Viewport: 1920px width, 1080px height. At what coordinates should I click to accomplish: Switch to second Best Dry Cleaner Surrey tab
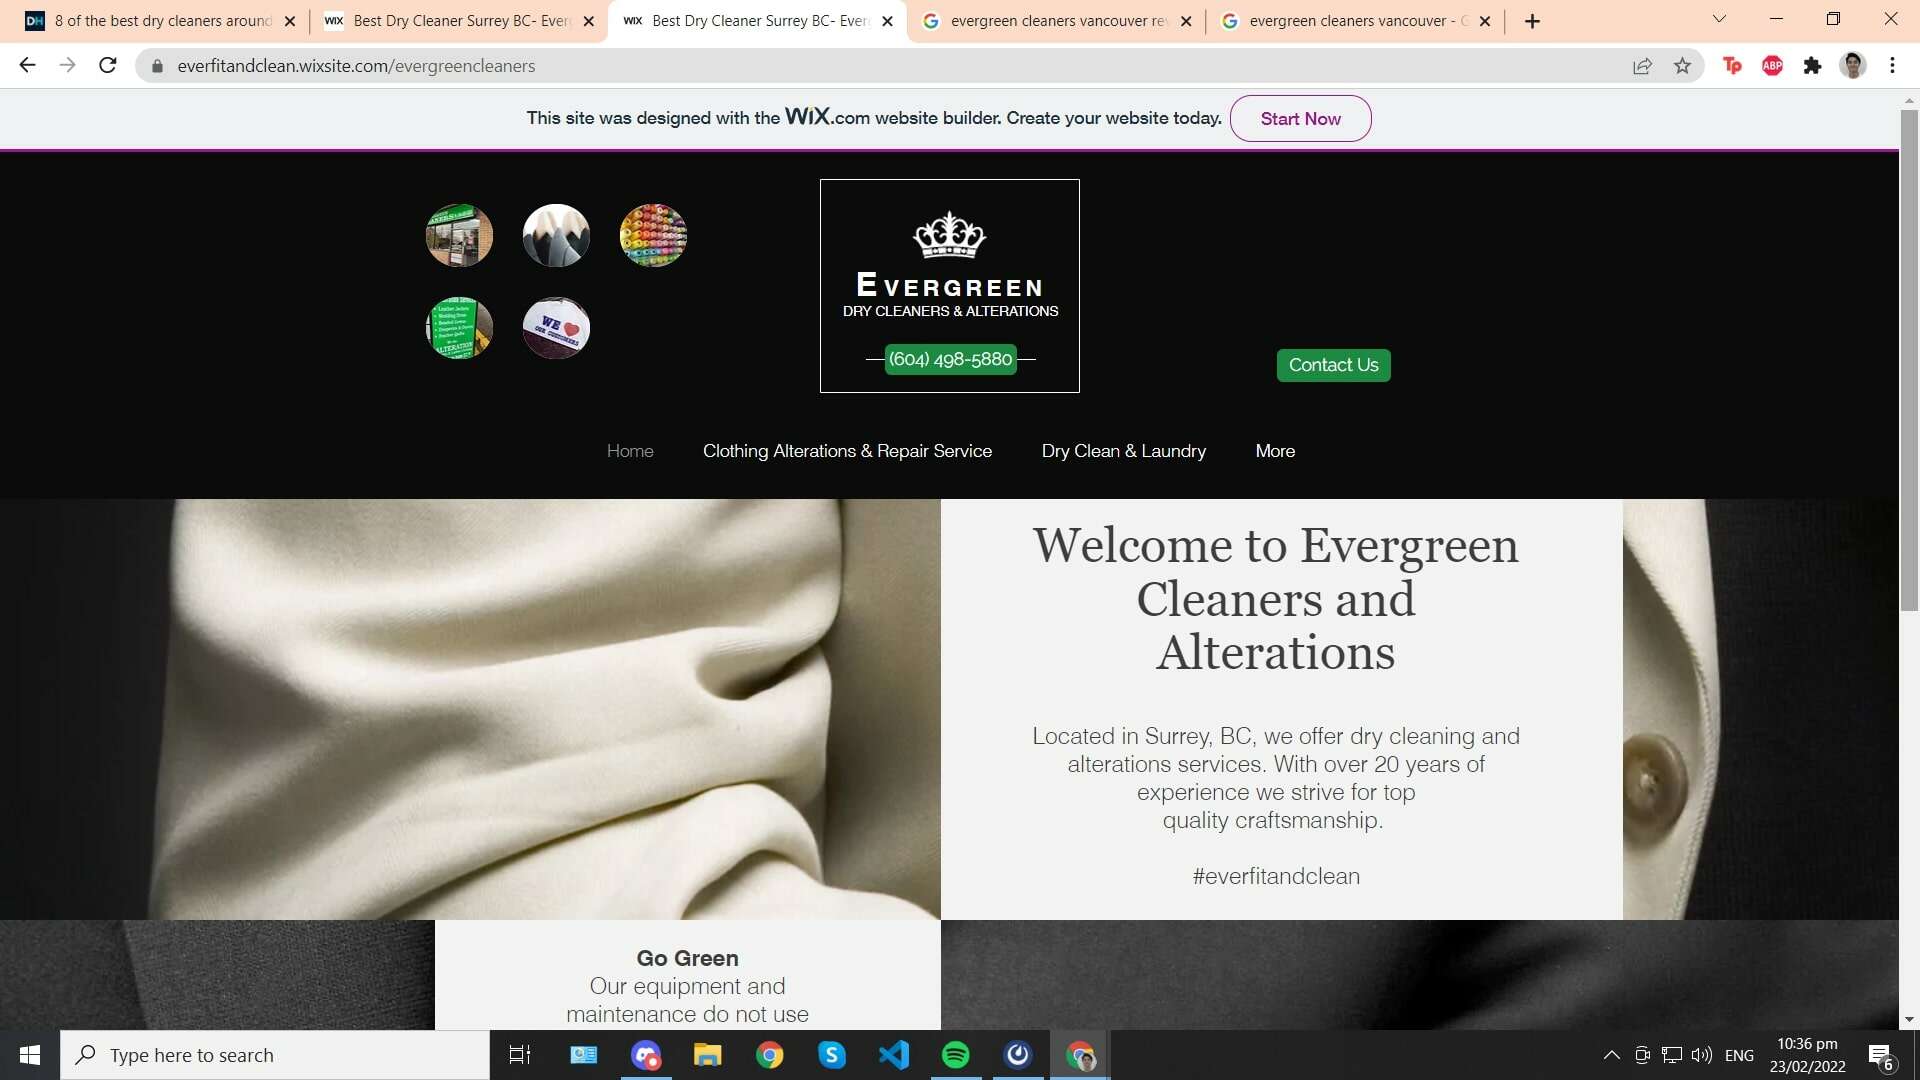click(x=757, y=21)
